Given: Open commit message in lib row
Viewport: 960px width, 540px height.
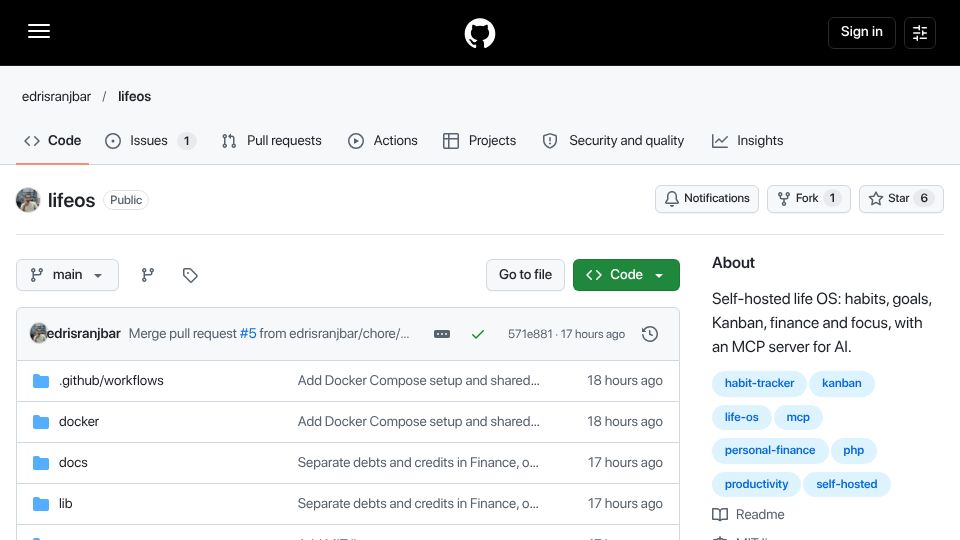Looking at the screenshot, I should pos(418,504).
